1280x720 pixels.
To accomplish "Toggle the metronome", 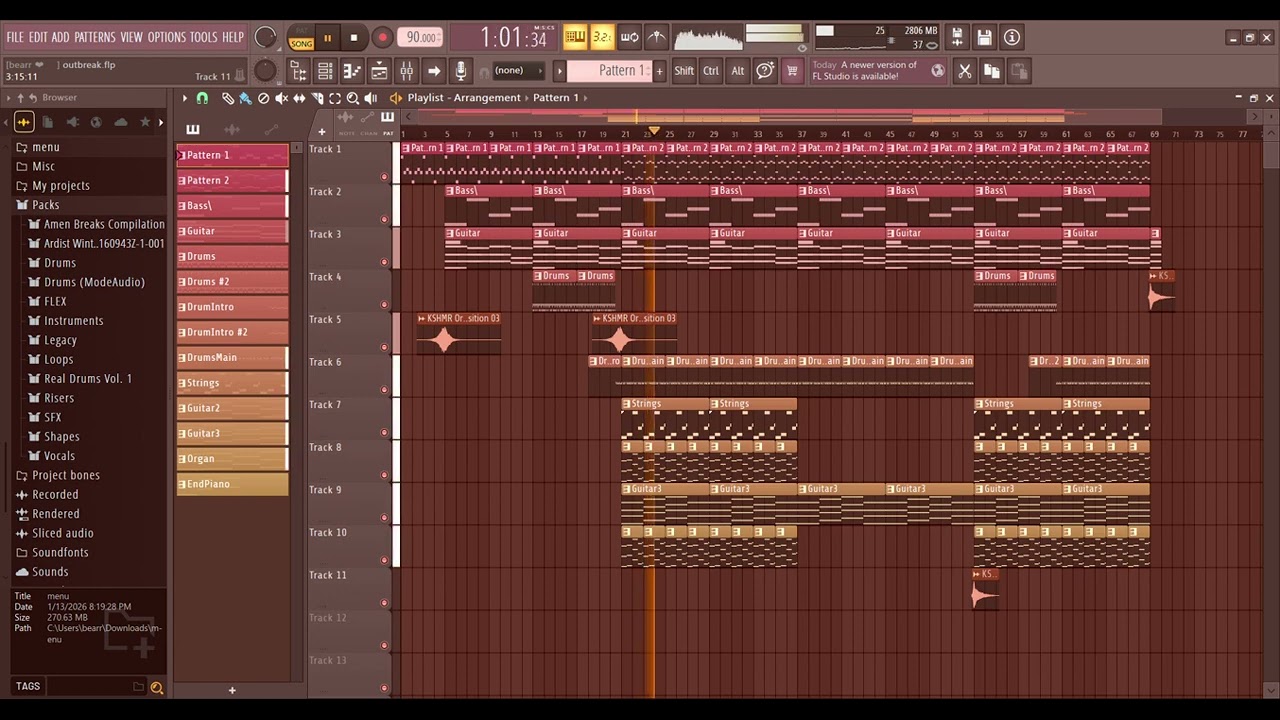I will pos(657,38).
